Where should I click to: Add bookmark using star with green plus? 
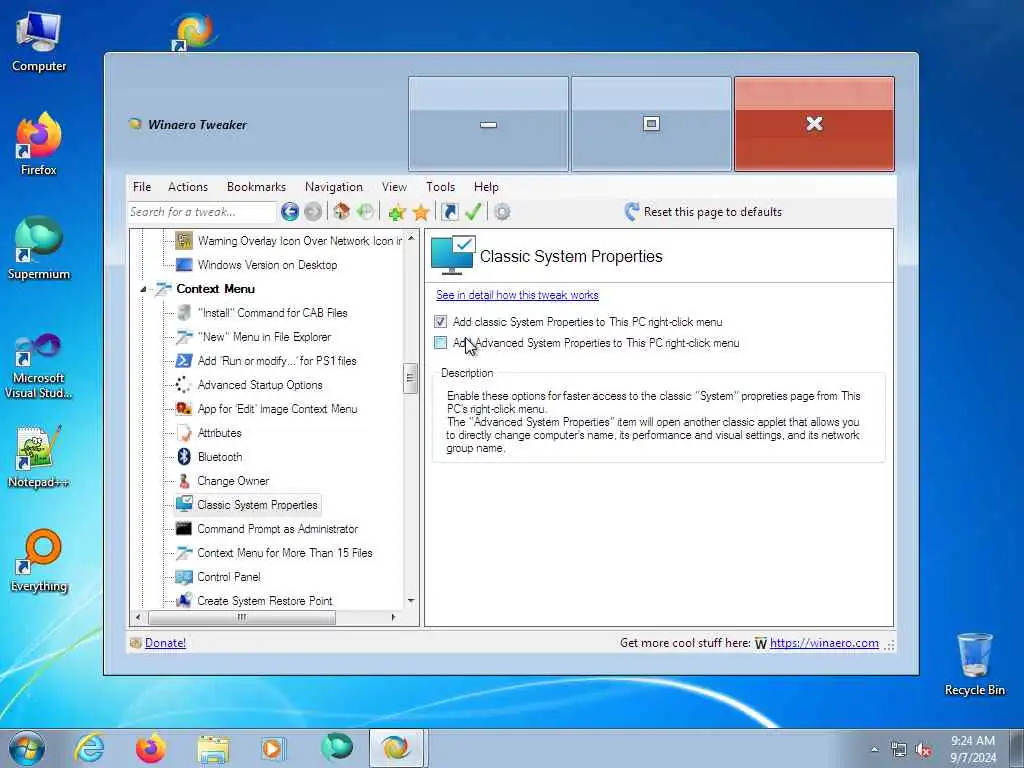click(x=396, y=212)
